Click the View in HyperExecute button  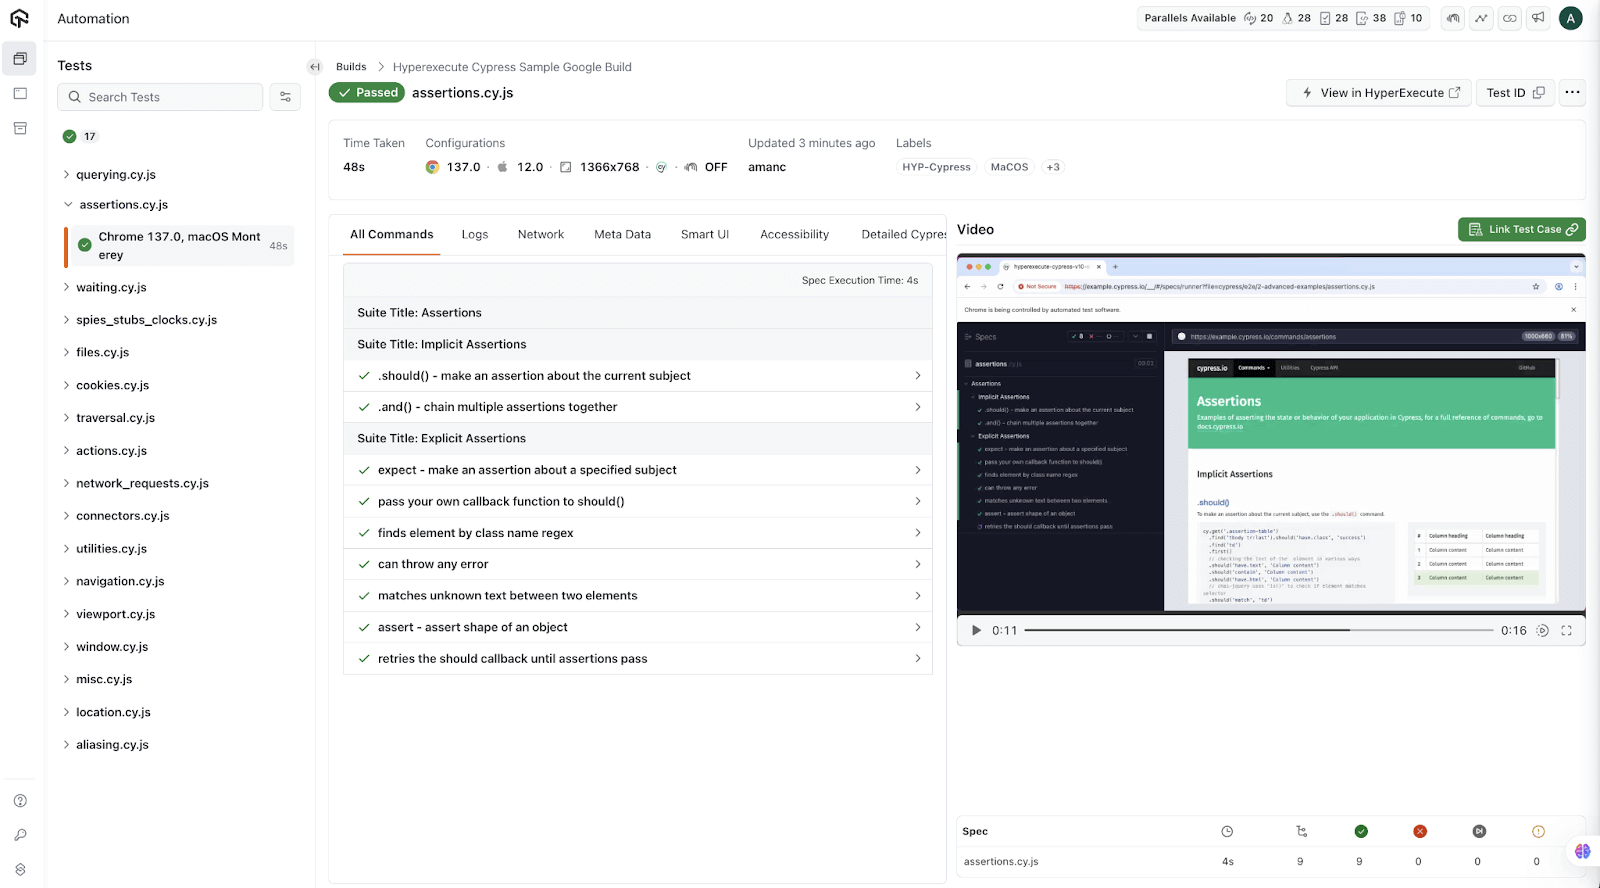(x=1379, y=93)
